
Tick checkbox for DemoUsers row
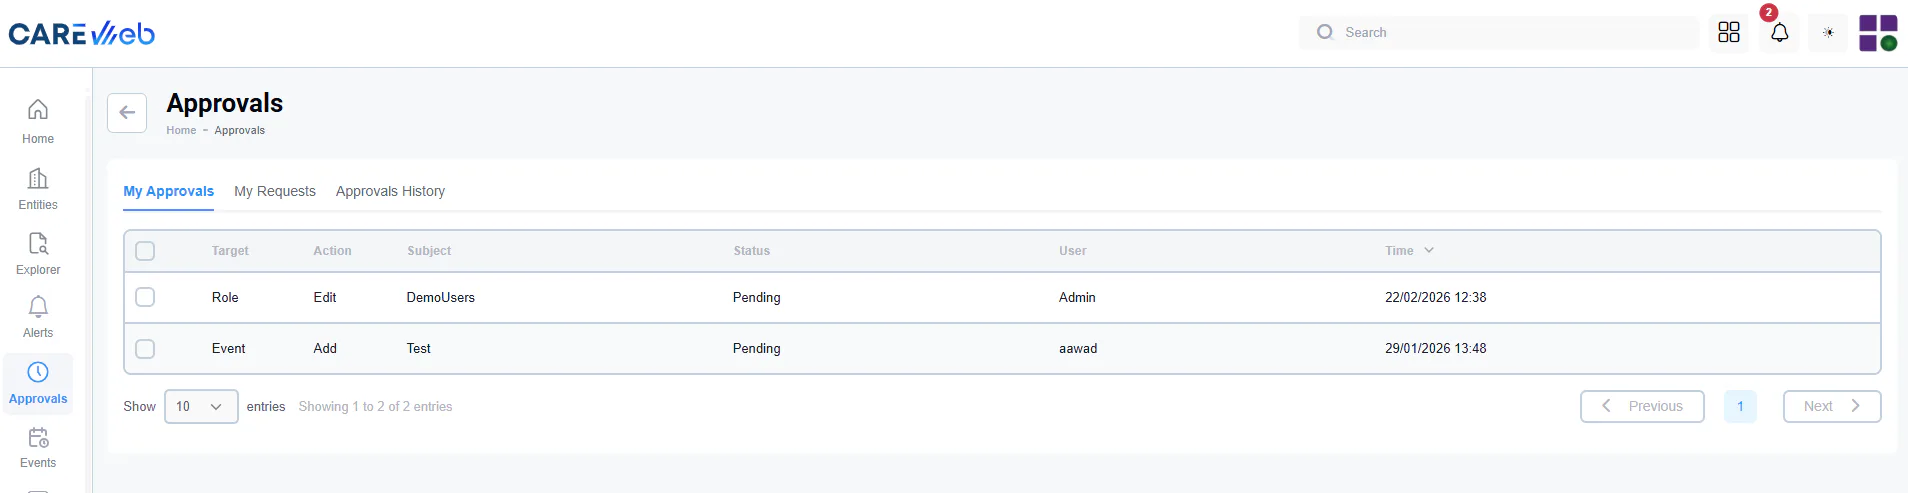click(145, 297)
